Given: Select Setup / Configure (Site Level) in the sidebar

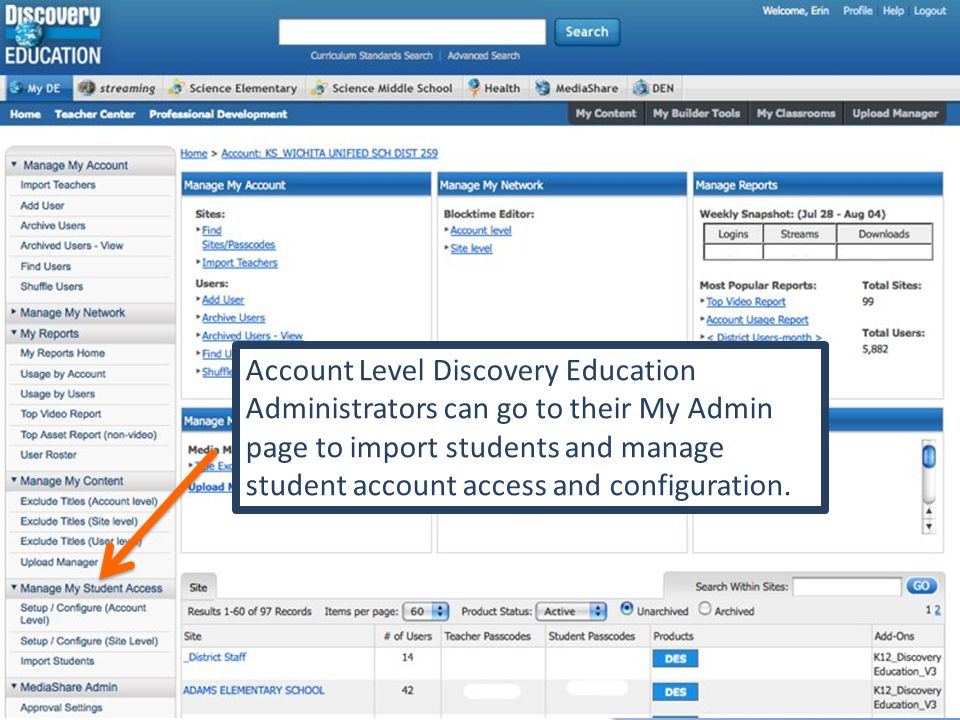Looking at the screenshot, I should (x=89, y=641).
